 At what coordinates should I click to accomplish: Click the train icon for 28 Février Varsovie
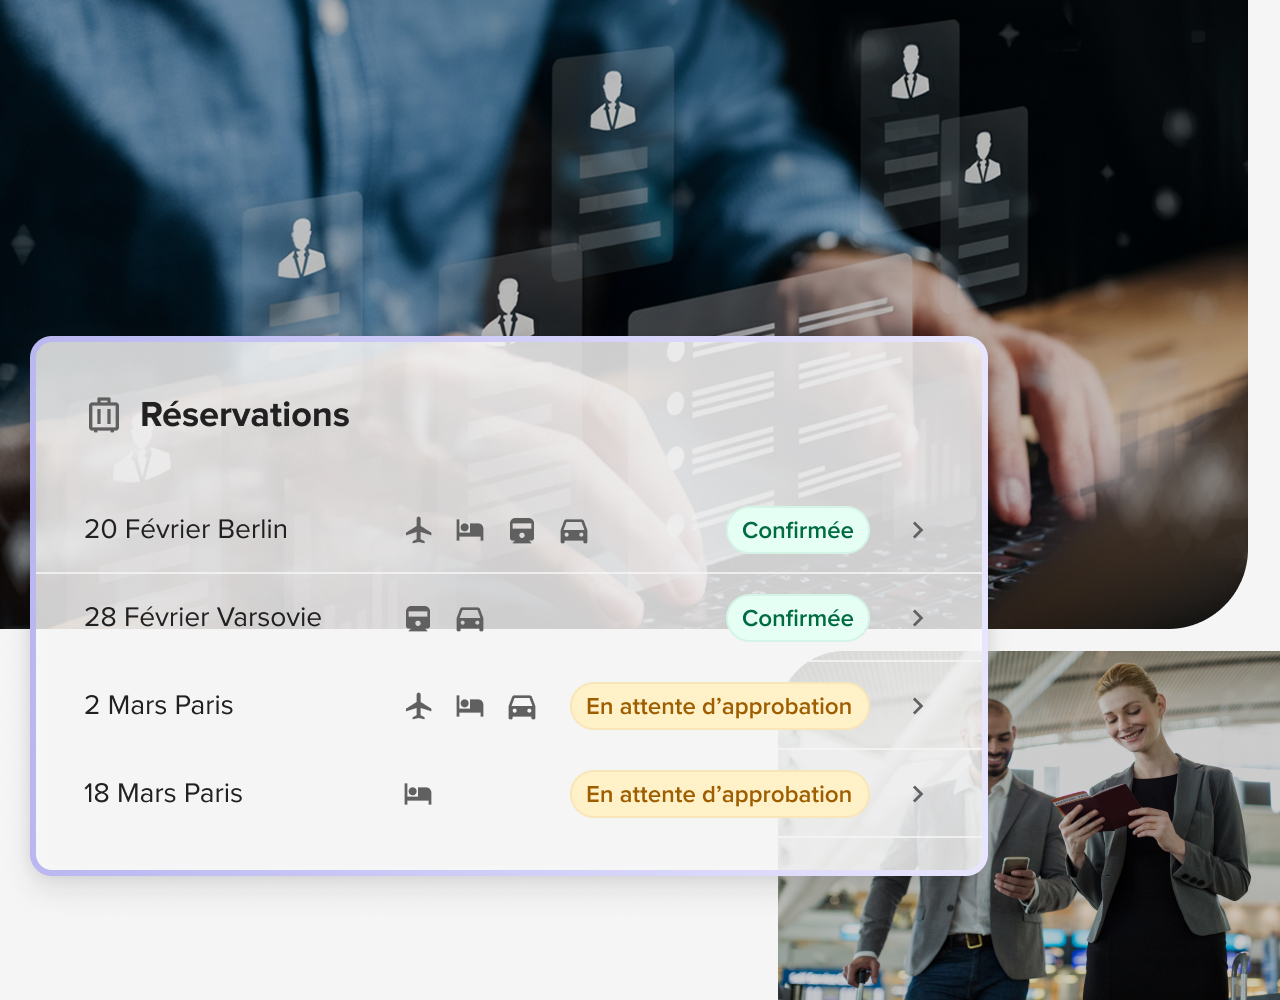click(x=418, y=618)
